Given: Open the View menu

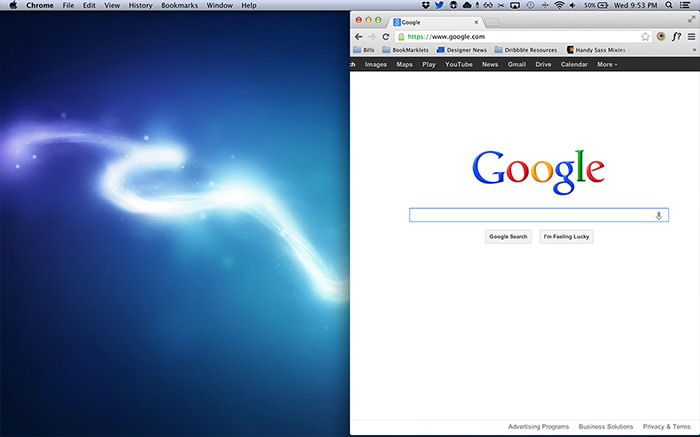Looking at the screenshot, I should point(112,5).
